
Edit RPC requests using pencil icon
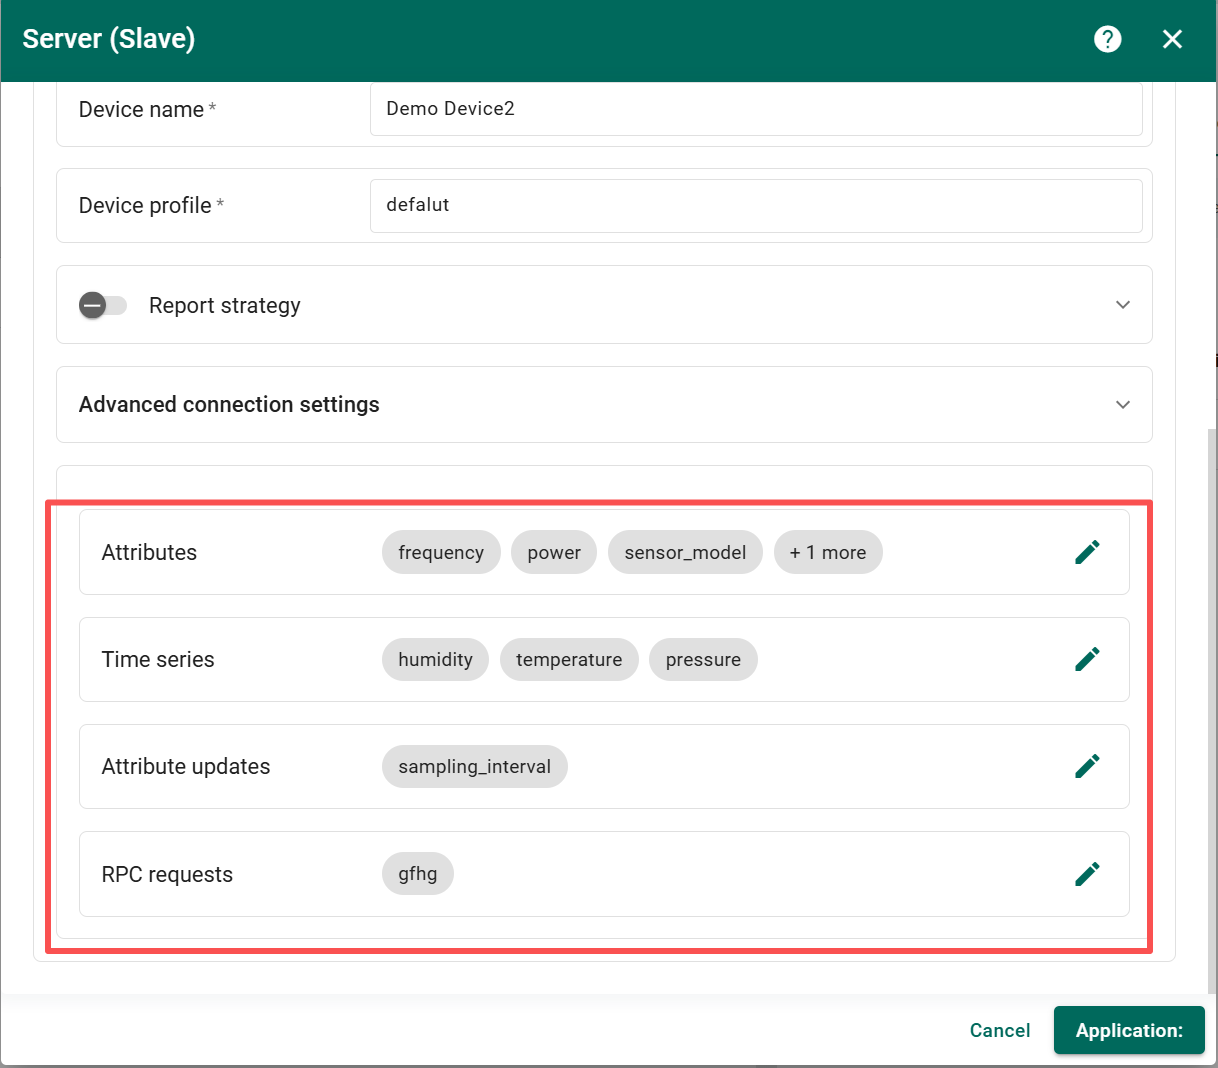(1087, 874)
